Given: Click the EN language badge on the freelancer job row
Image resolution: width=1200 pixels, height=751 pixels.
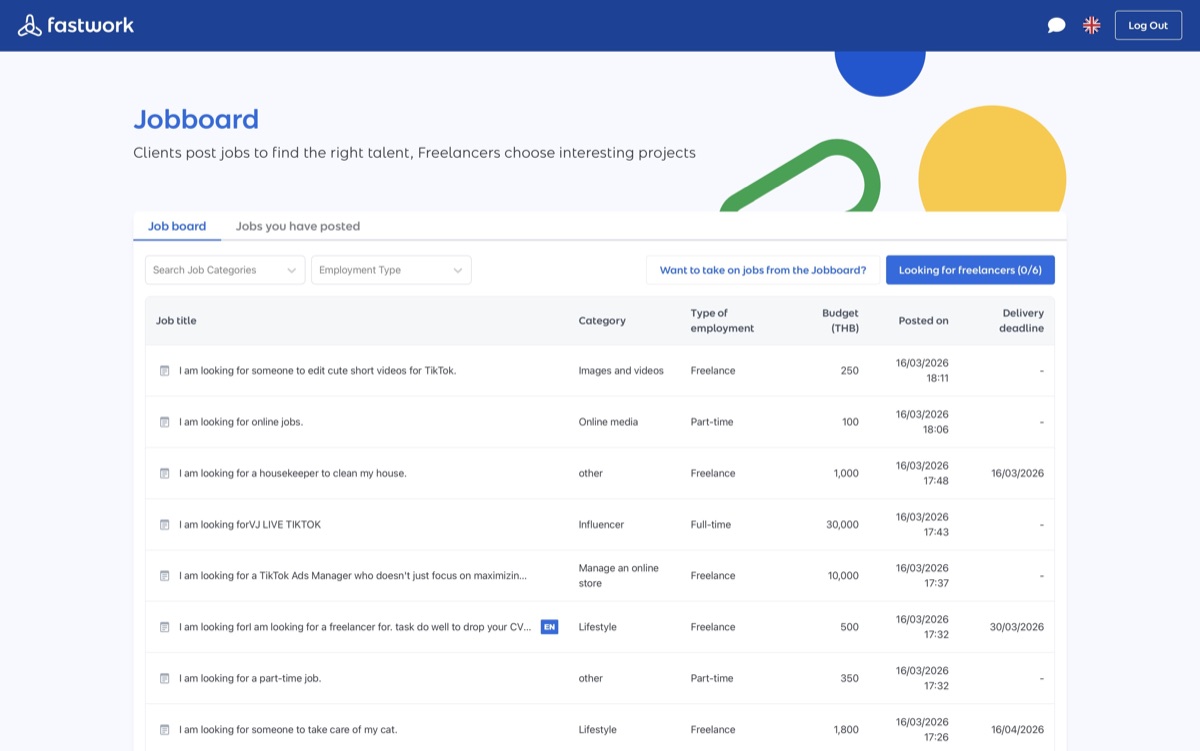Looking at the screenshot, I should [548, 627].
